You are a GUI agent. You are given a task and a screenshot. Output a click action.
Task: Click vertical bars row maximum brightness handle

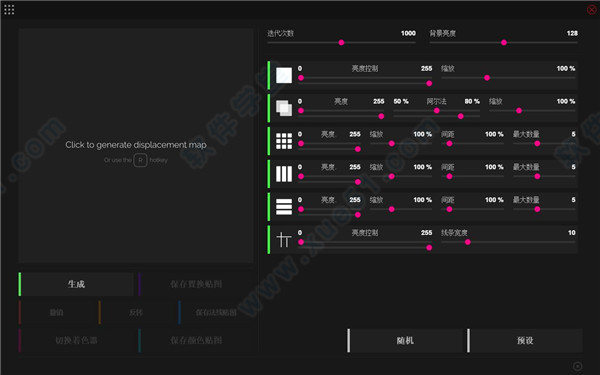click(x=358, y=182)
